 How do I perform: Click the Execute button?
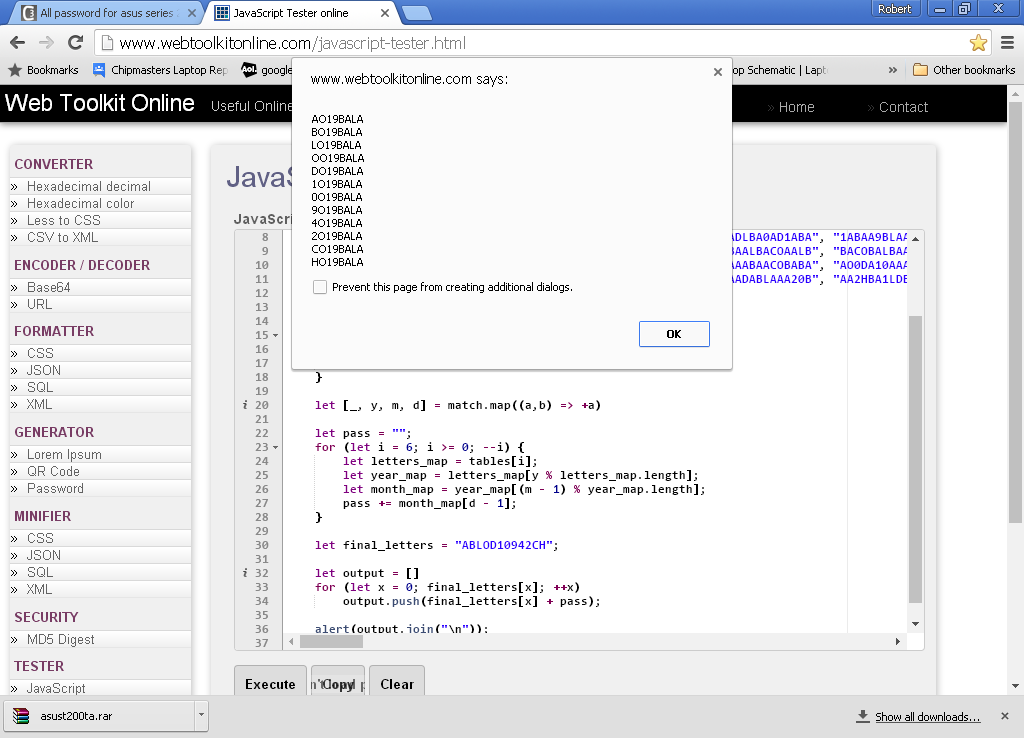(x=270, y=684)
